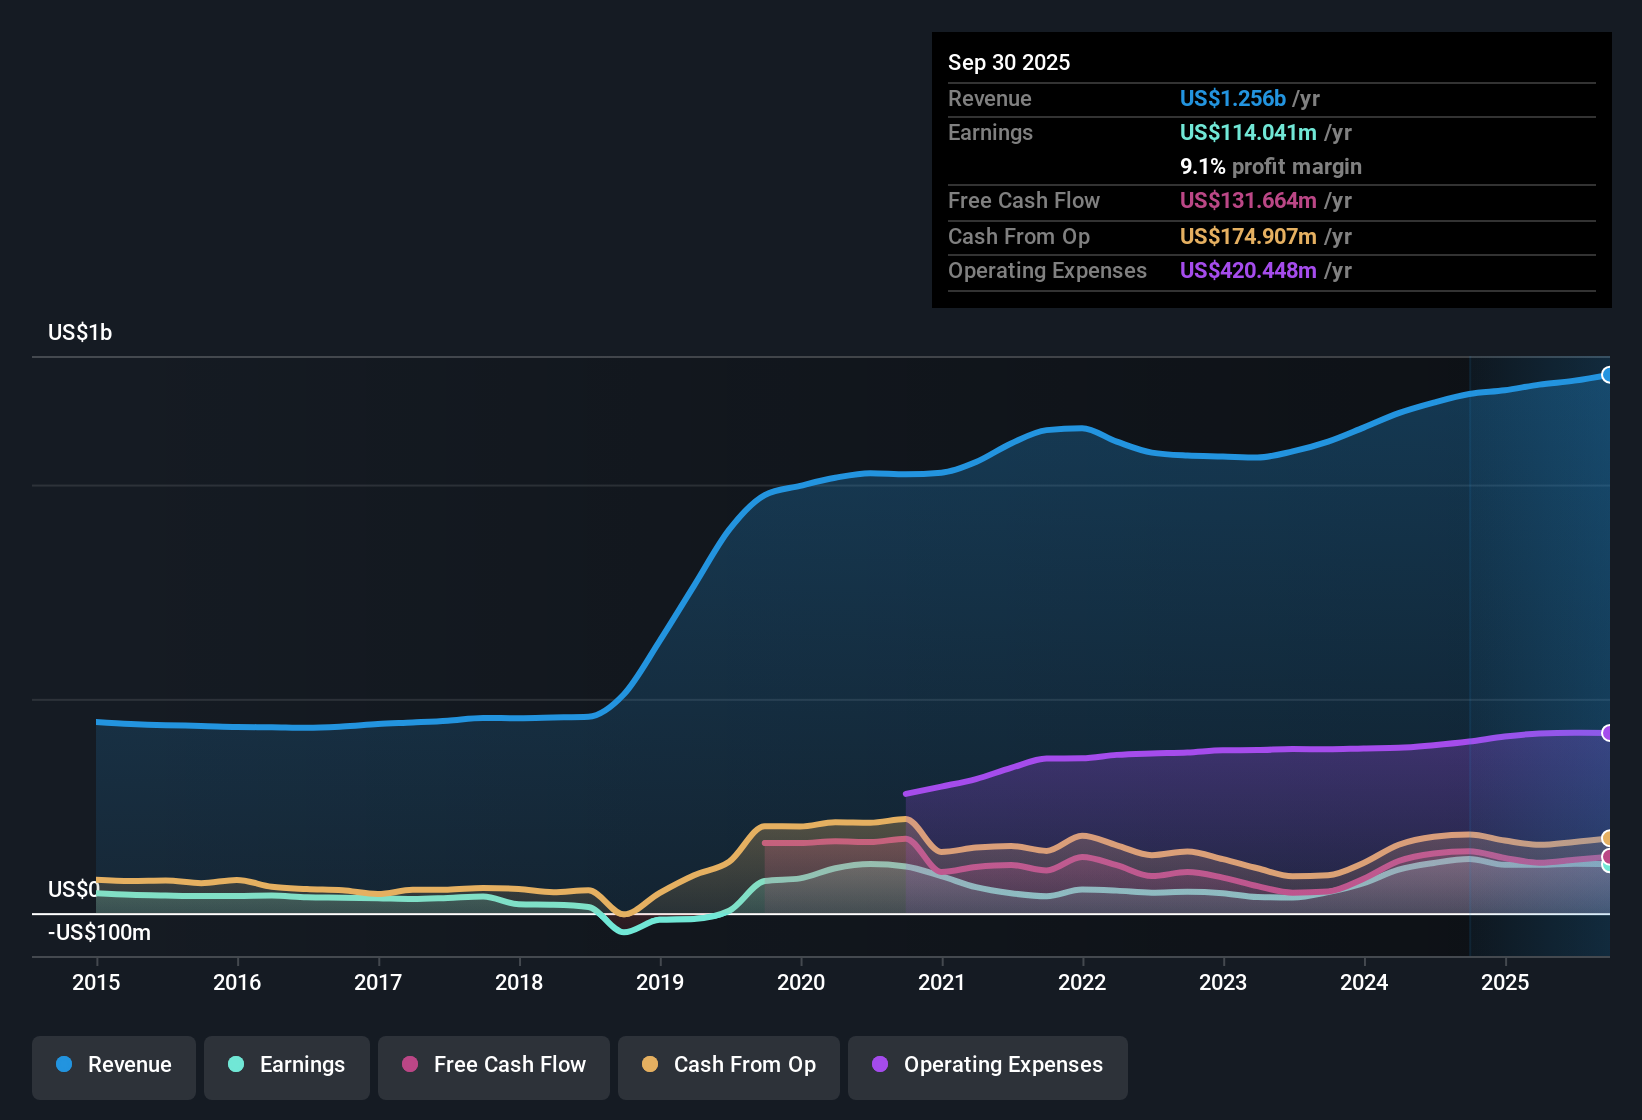
Task: Click the US$1.256b revenue value
Action: coord(1233,98)
